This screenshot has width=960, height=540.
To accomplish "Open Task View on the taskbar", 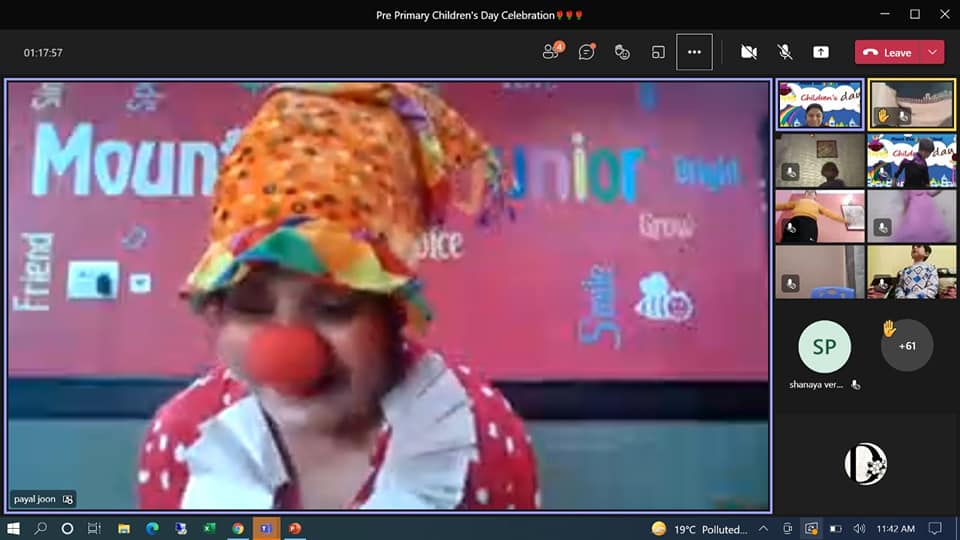I will (x=94, y=528).
